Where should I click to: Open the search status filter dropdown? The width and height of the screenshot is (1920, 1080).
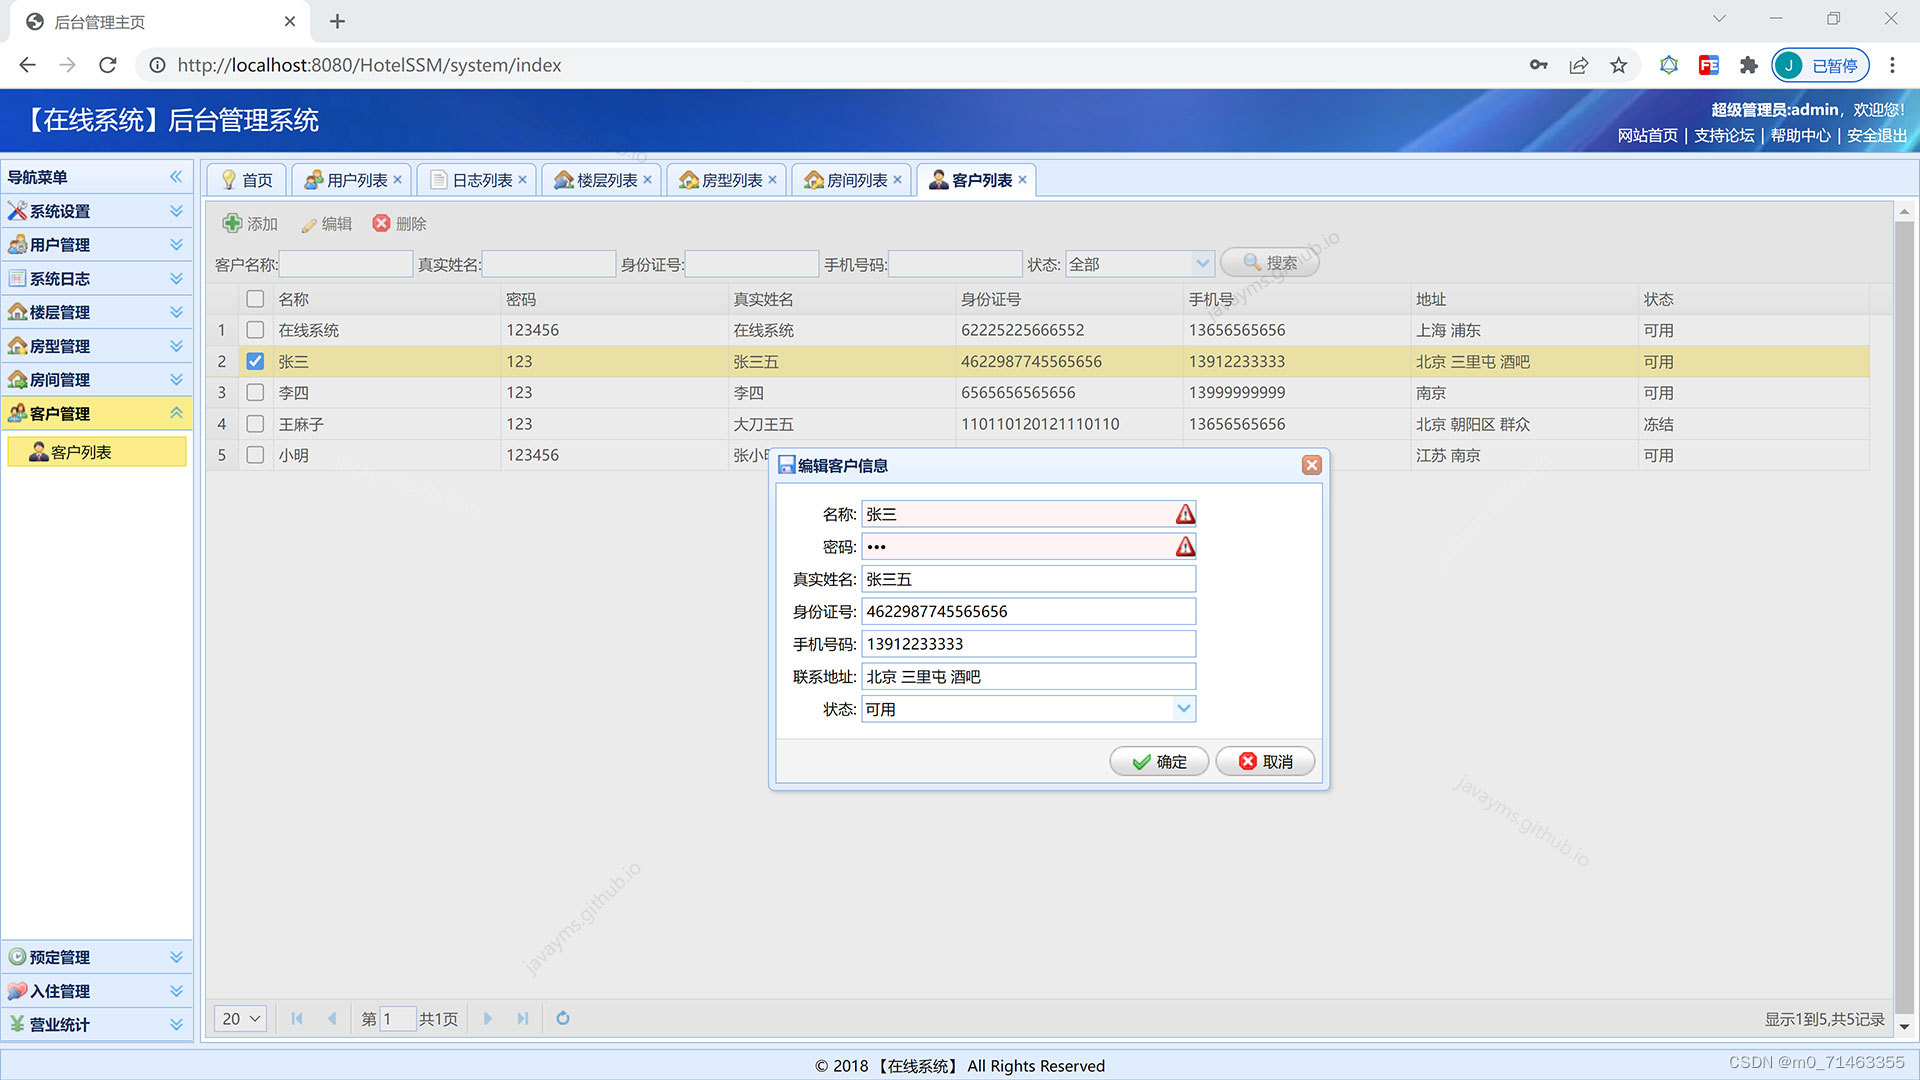pos(1201,264)
